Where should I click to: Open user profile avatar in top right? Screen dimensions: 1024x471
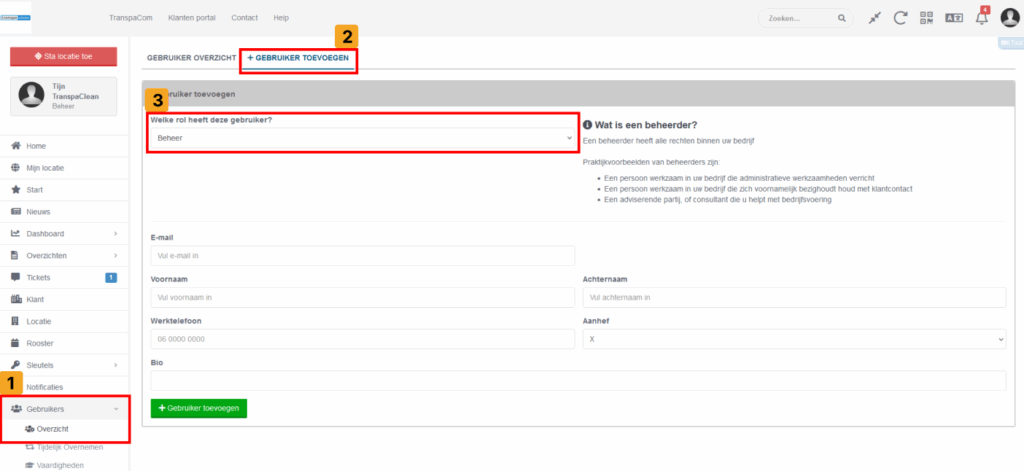click(1008, 17)
